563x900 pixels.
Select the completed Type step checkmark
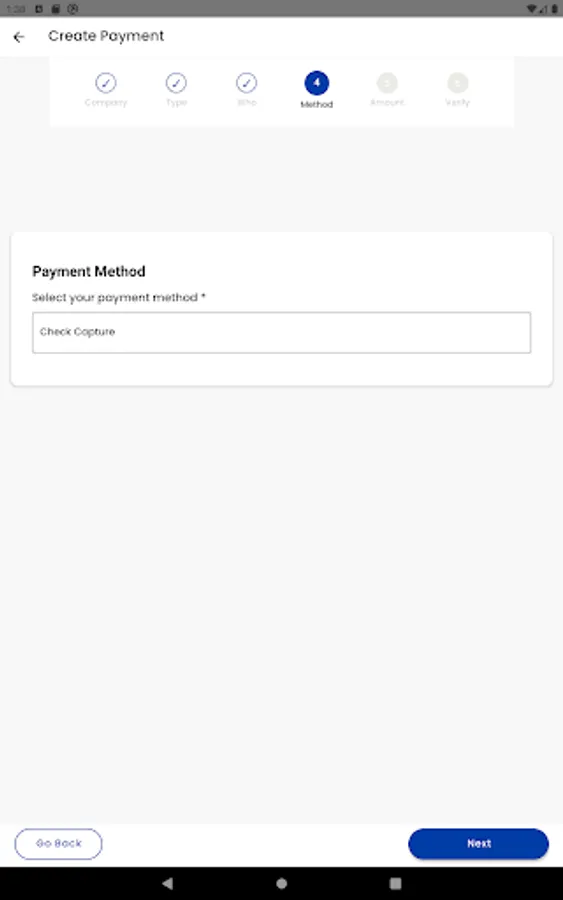pyautogui.click(x=176, y=83)
